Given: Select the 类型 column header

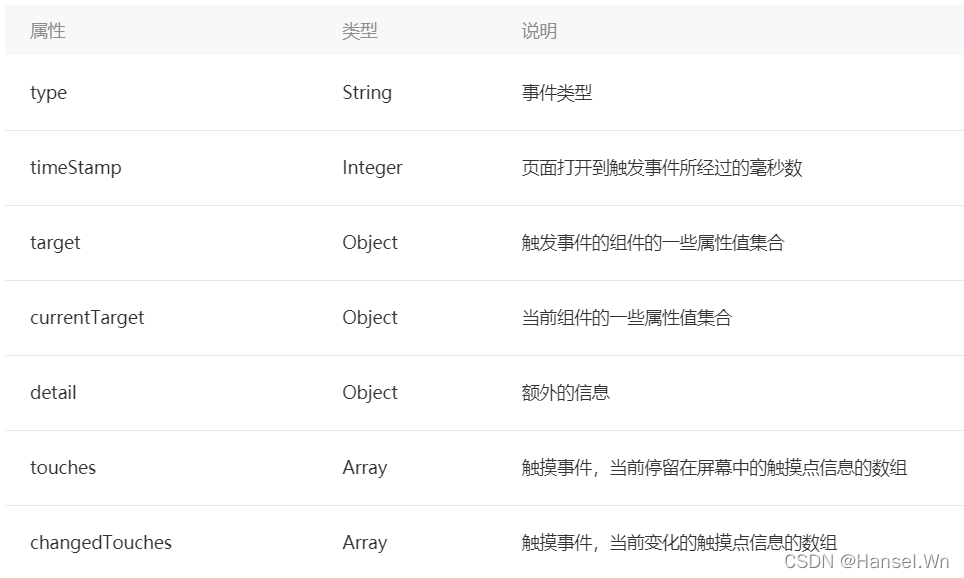Looking at the screenshot, I should (360, 31).
